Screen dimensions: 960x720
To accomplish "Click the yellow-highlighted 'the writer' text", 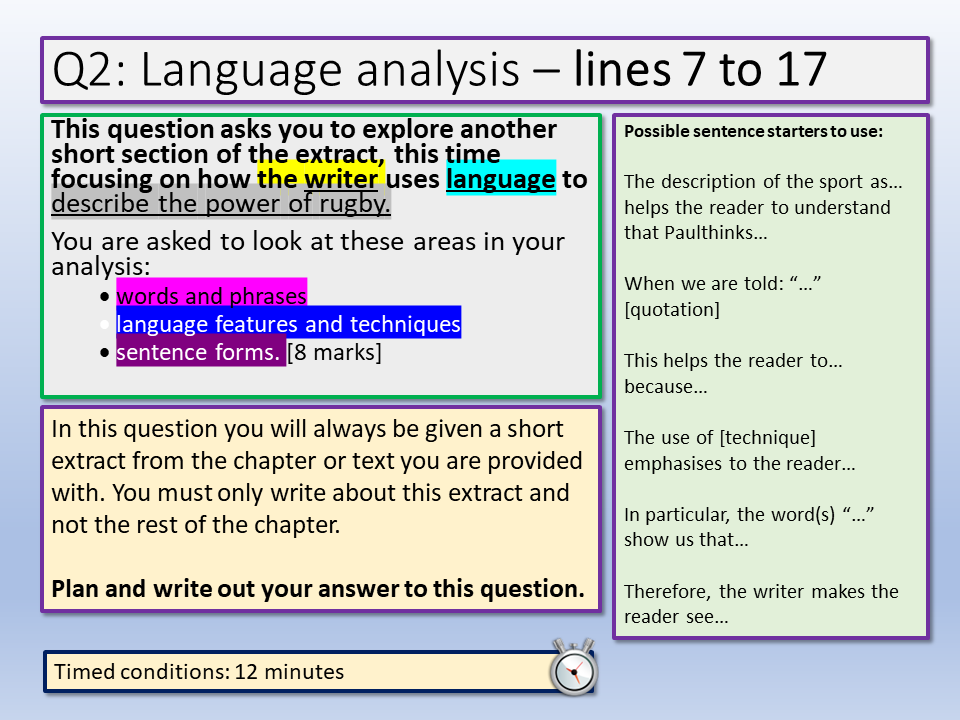I will tap(320, 179).
